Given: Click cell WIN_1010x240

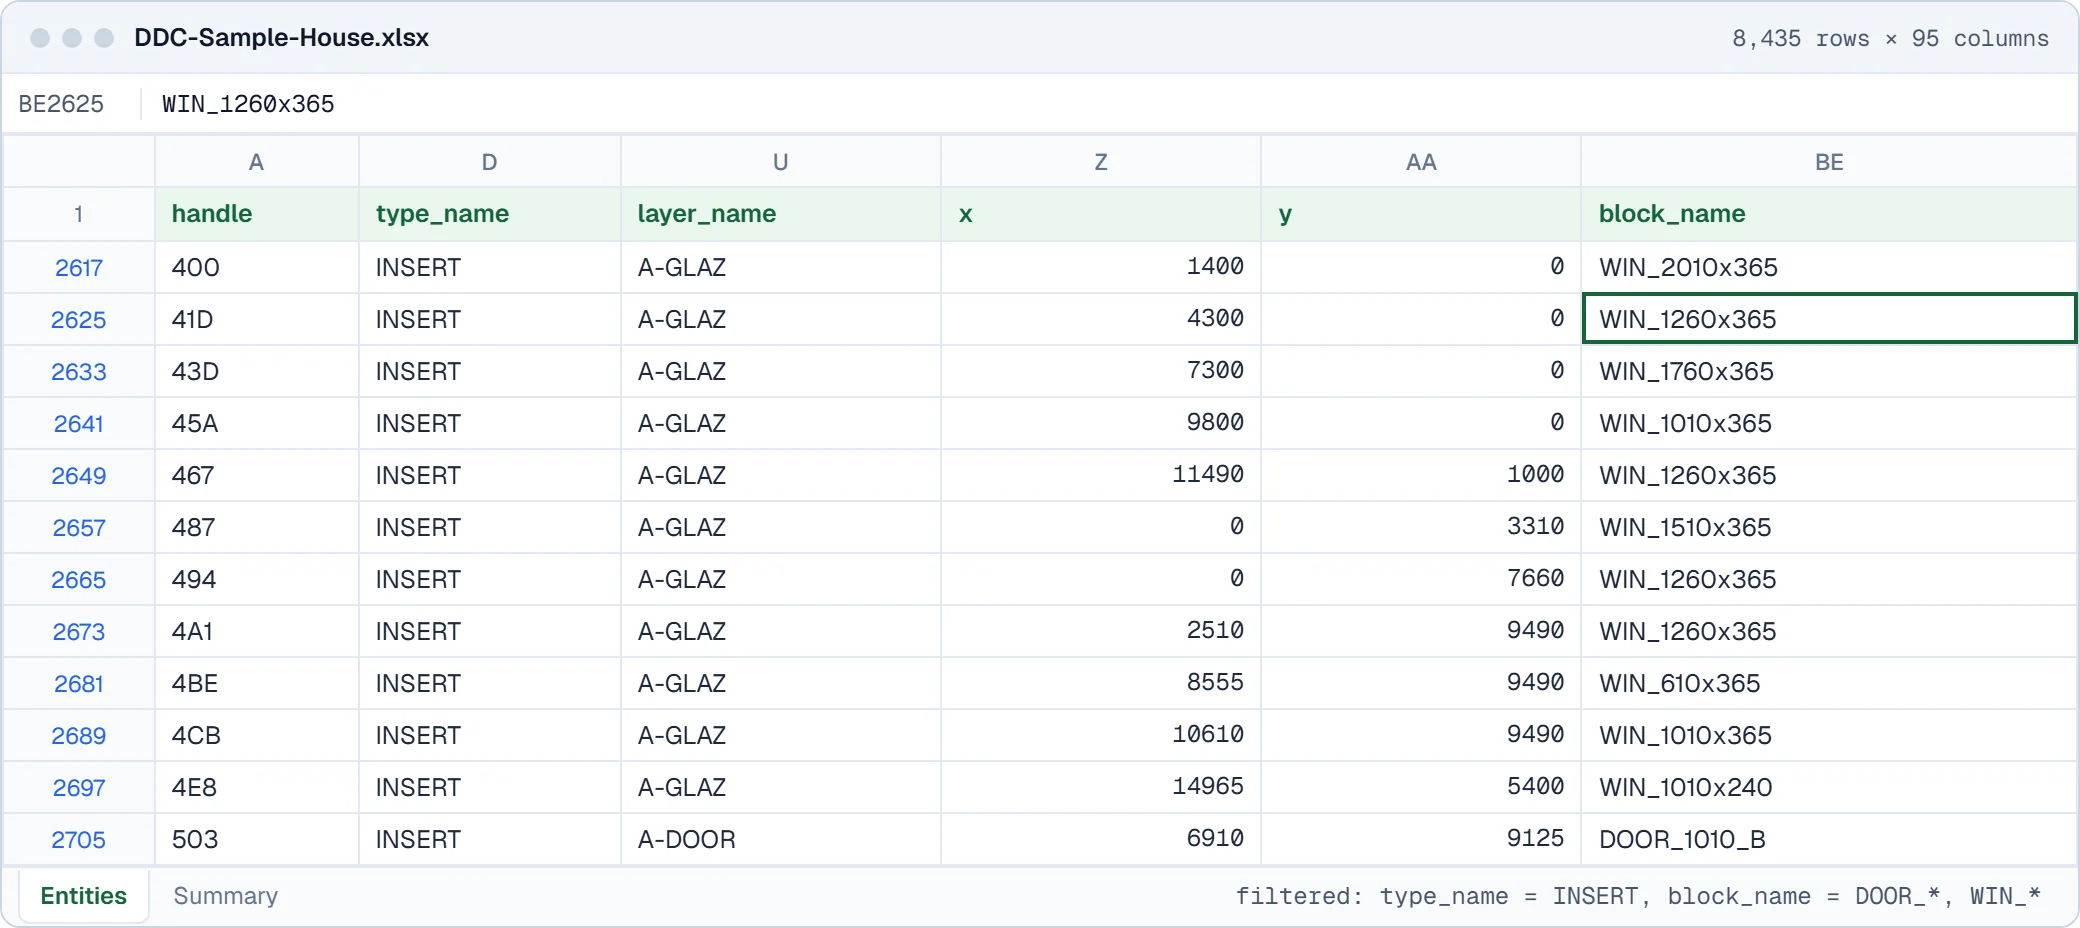Looking at the screenshot, I should pos(1829,788).
